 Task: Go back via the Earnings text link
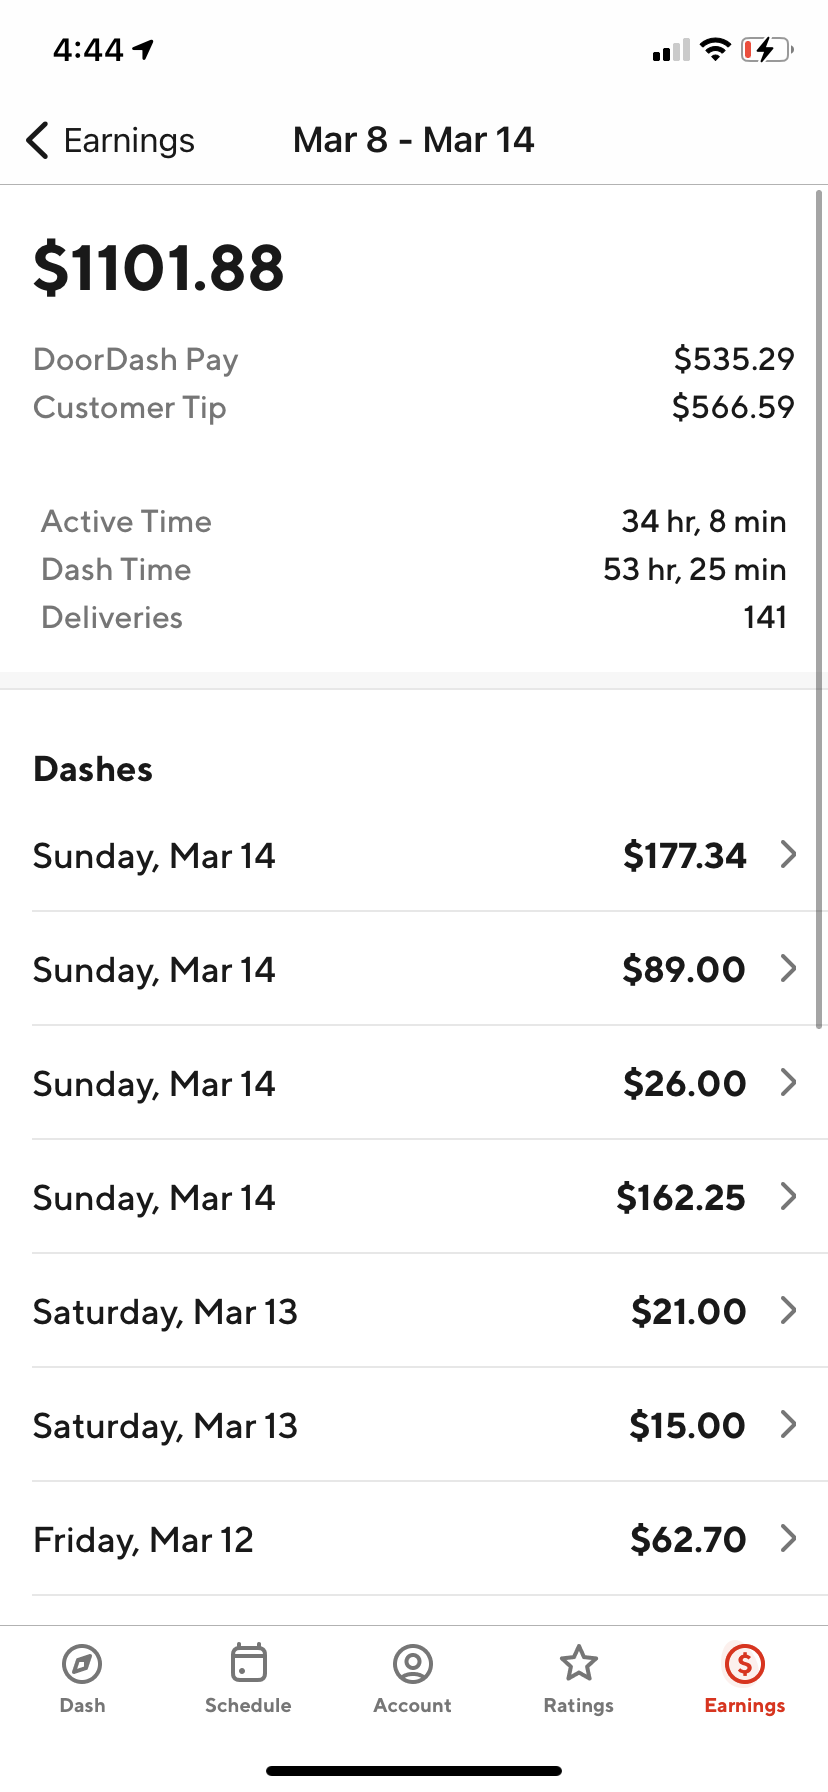click(x=129, y=141)
